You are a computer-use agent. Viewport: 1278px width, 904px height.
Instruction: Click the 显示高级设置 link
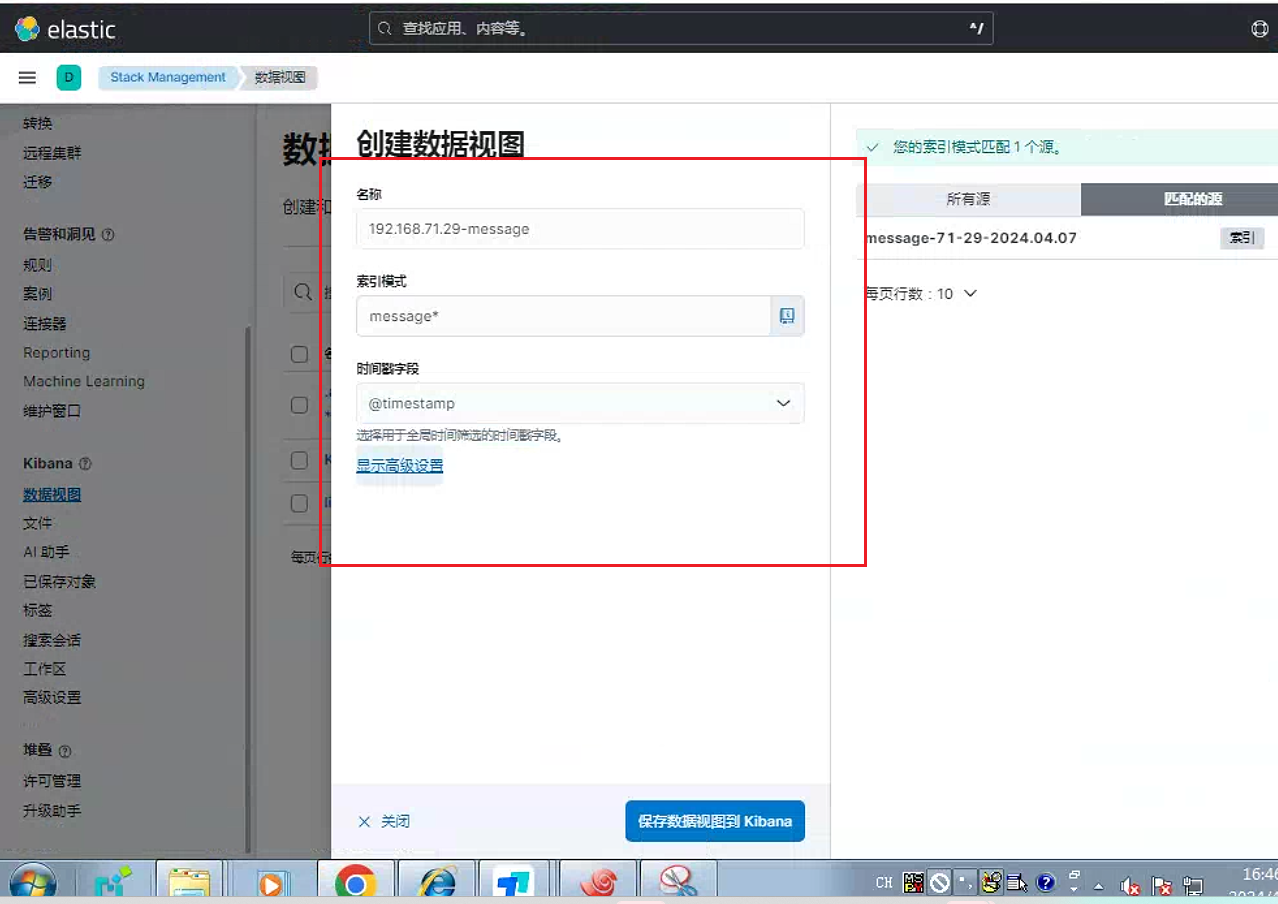400,465
